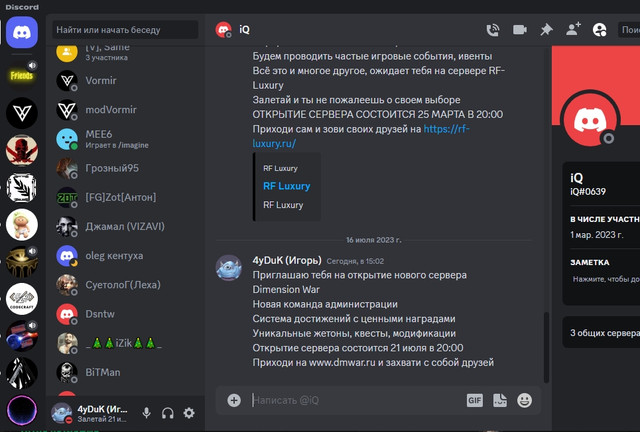This screenshot has width=640, height=432.
Task: Open the [FG]Zot[Антон] conversation
Action: point(127,197)
